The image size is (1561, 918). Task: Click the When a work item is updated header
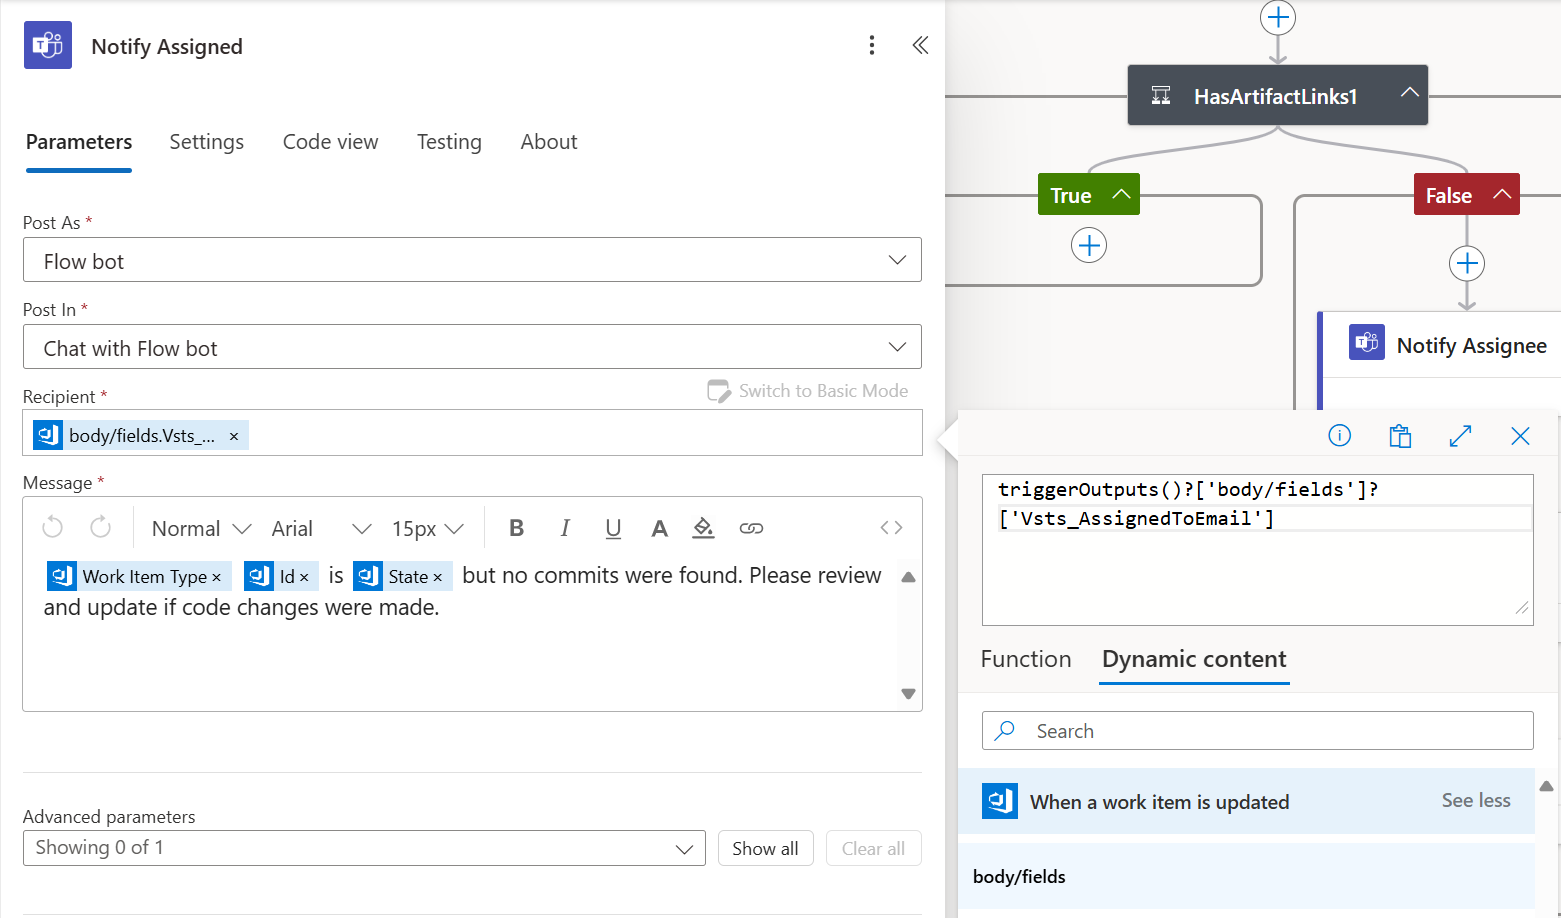(1246, 801)
